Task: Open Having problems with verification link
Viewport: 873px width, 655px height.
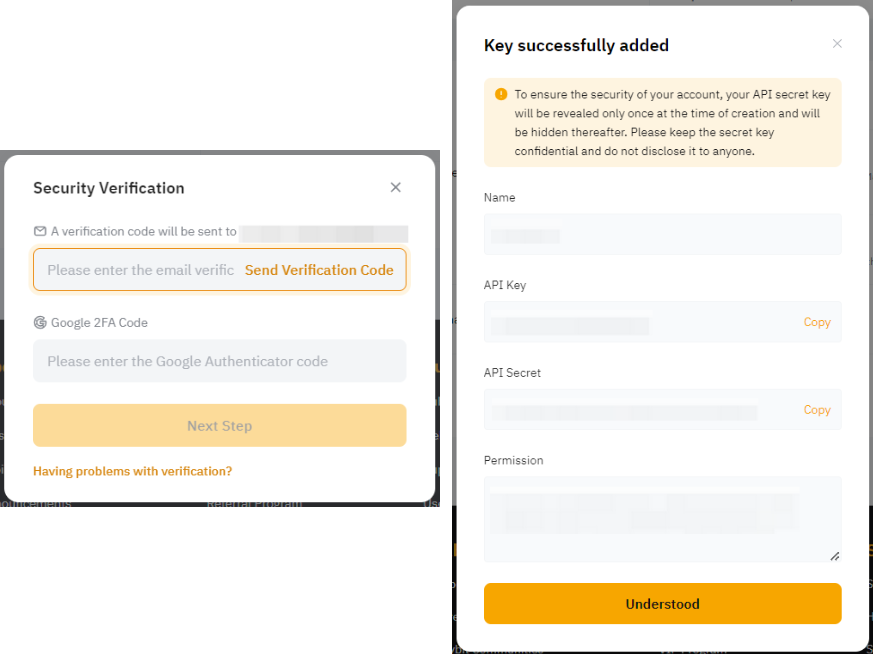Action: (x=132, y=471)
